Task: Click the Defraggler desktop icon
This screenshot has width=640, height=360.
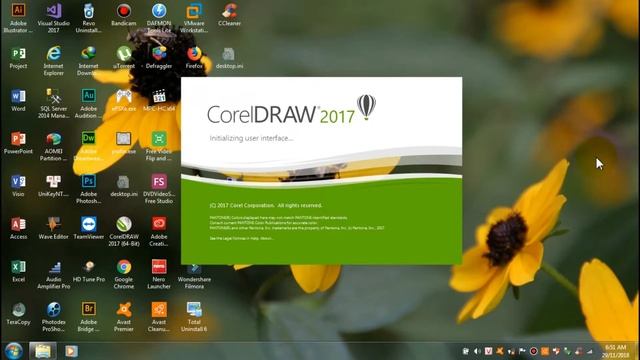Action: (x=159, y=58)
